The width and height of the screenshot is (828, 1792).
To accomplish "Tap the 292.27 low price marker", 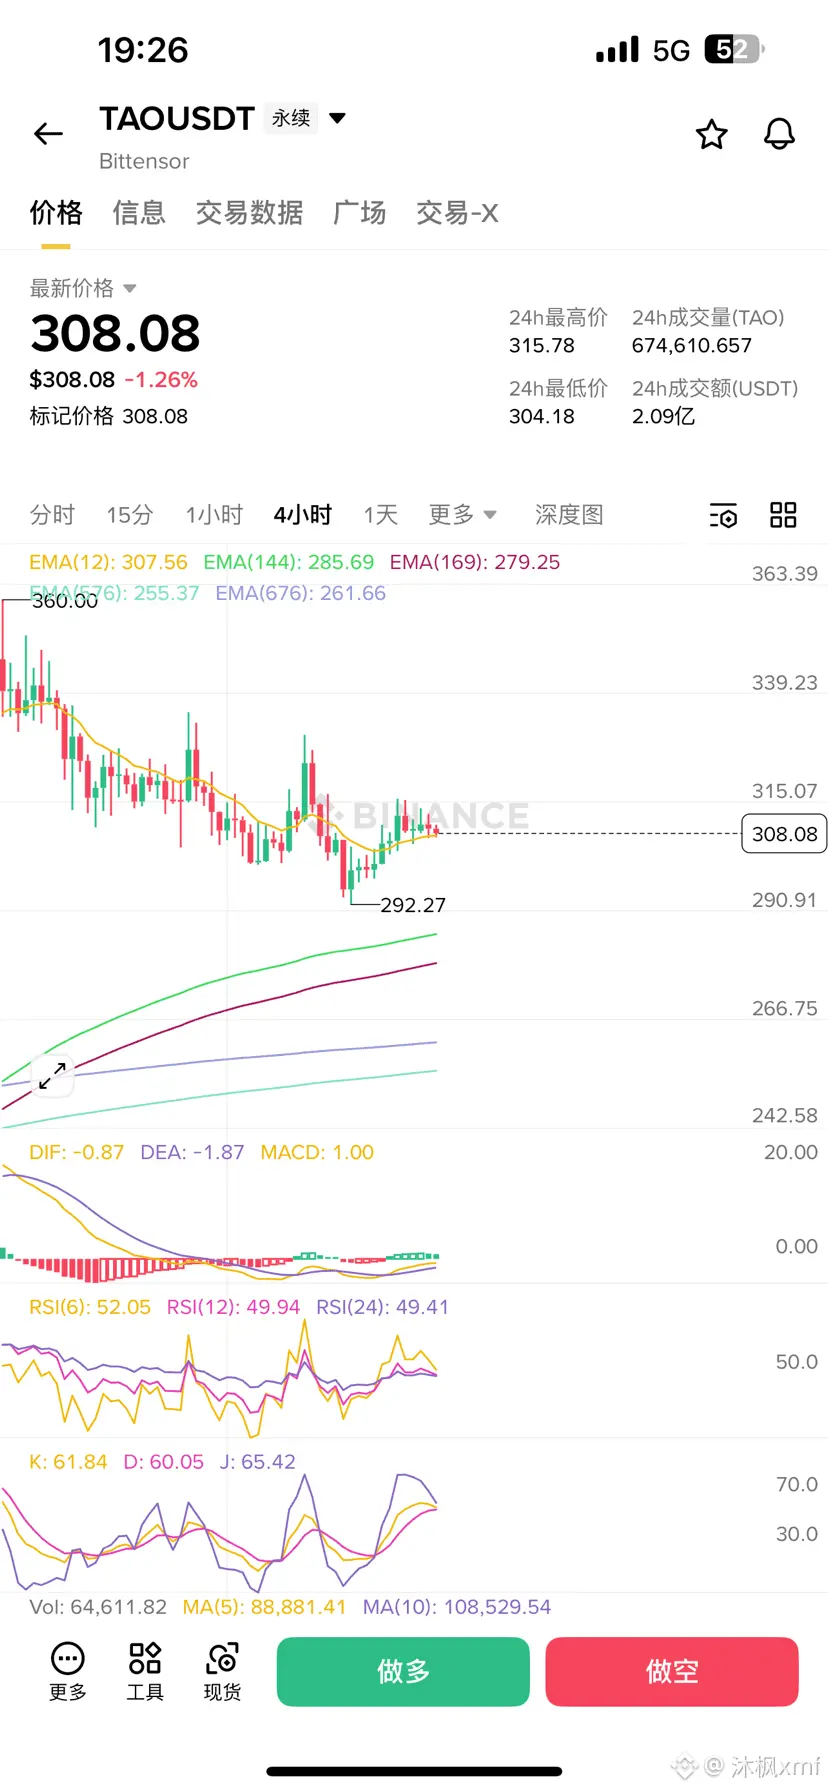I will (x=413, y=905).
